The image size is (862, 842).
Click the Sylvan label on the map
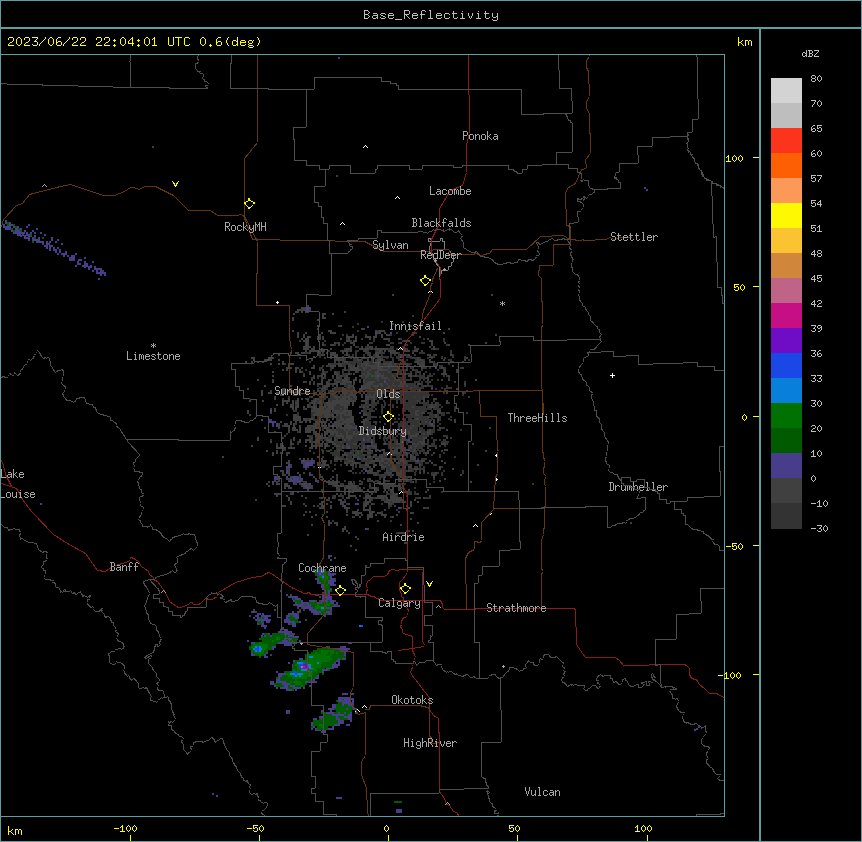[x=390, y=245]
